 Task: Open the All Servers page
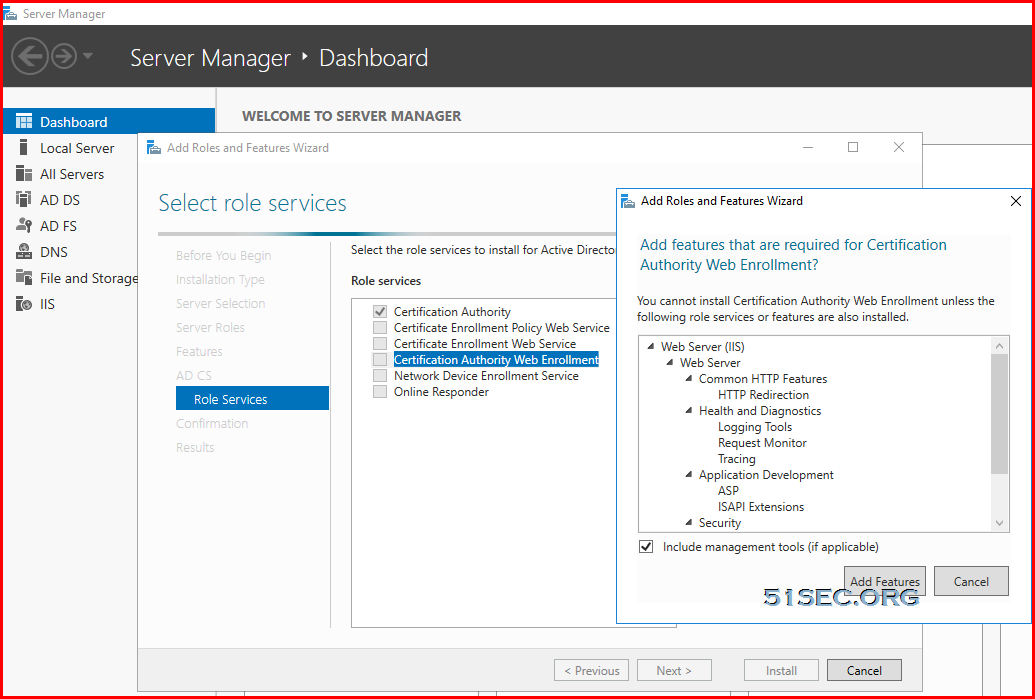72,174
